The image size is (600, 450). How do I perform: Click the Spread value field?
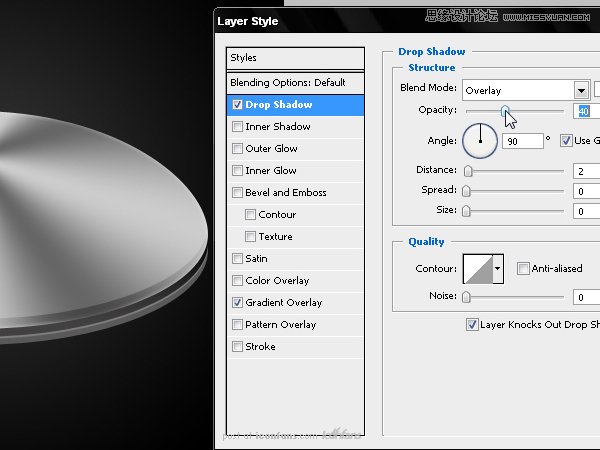(x=587, y=191)
